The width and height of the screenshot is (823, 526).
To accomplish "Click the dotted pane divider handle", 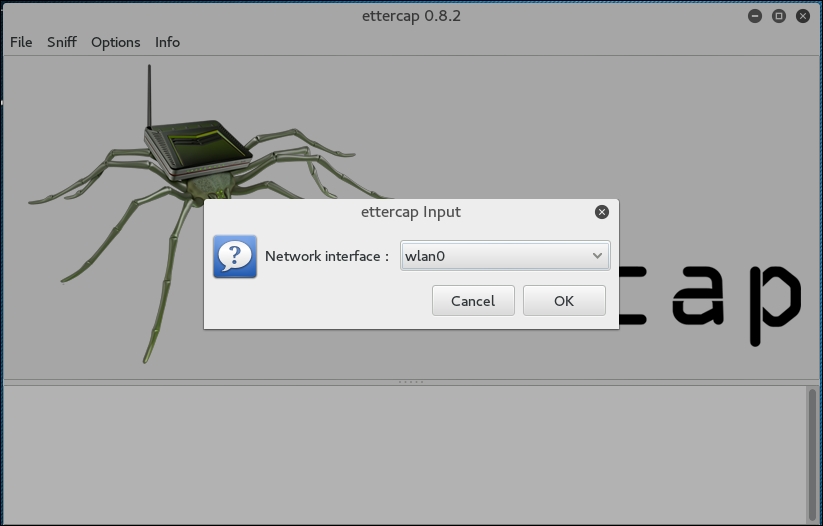I will click(x=411, y=382).
